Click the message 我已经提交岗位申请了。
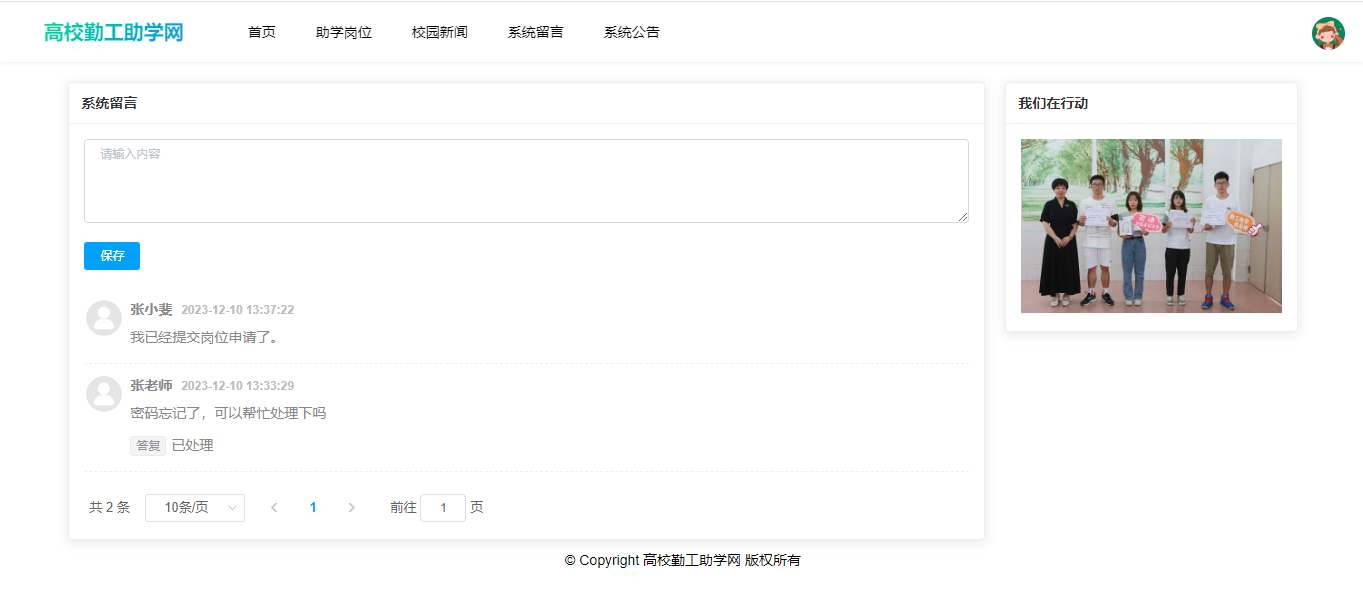Image resolution: width=1363 pixels, height=605 pixels. coord(207,338)
